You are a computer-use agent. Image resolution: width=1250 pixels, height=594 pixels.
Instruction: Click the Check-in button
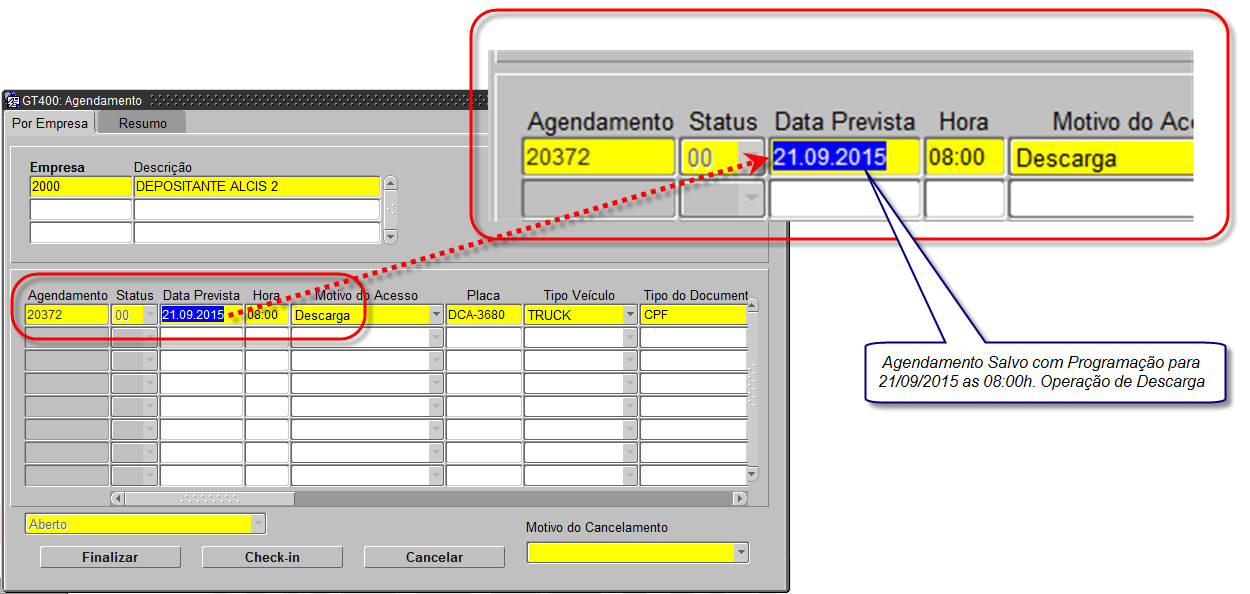[272, 557]
